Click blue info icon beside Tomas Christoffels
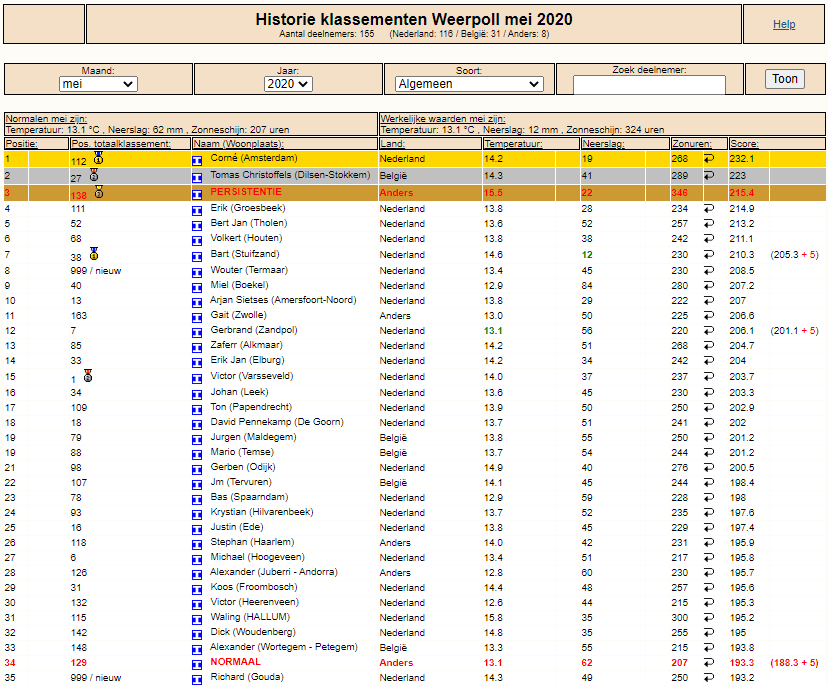This screenshot has width=828, height=685. tap(197, 177)
